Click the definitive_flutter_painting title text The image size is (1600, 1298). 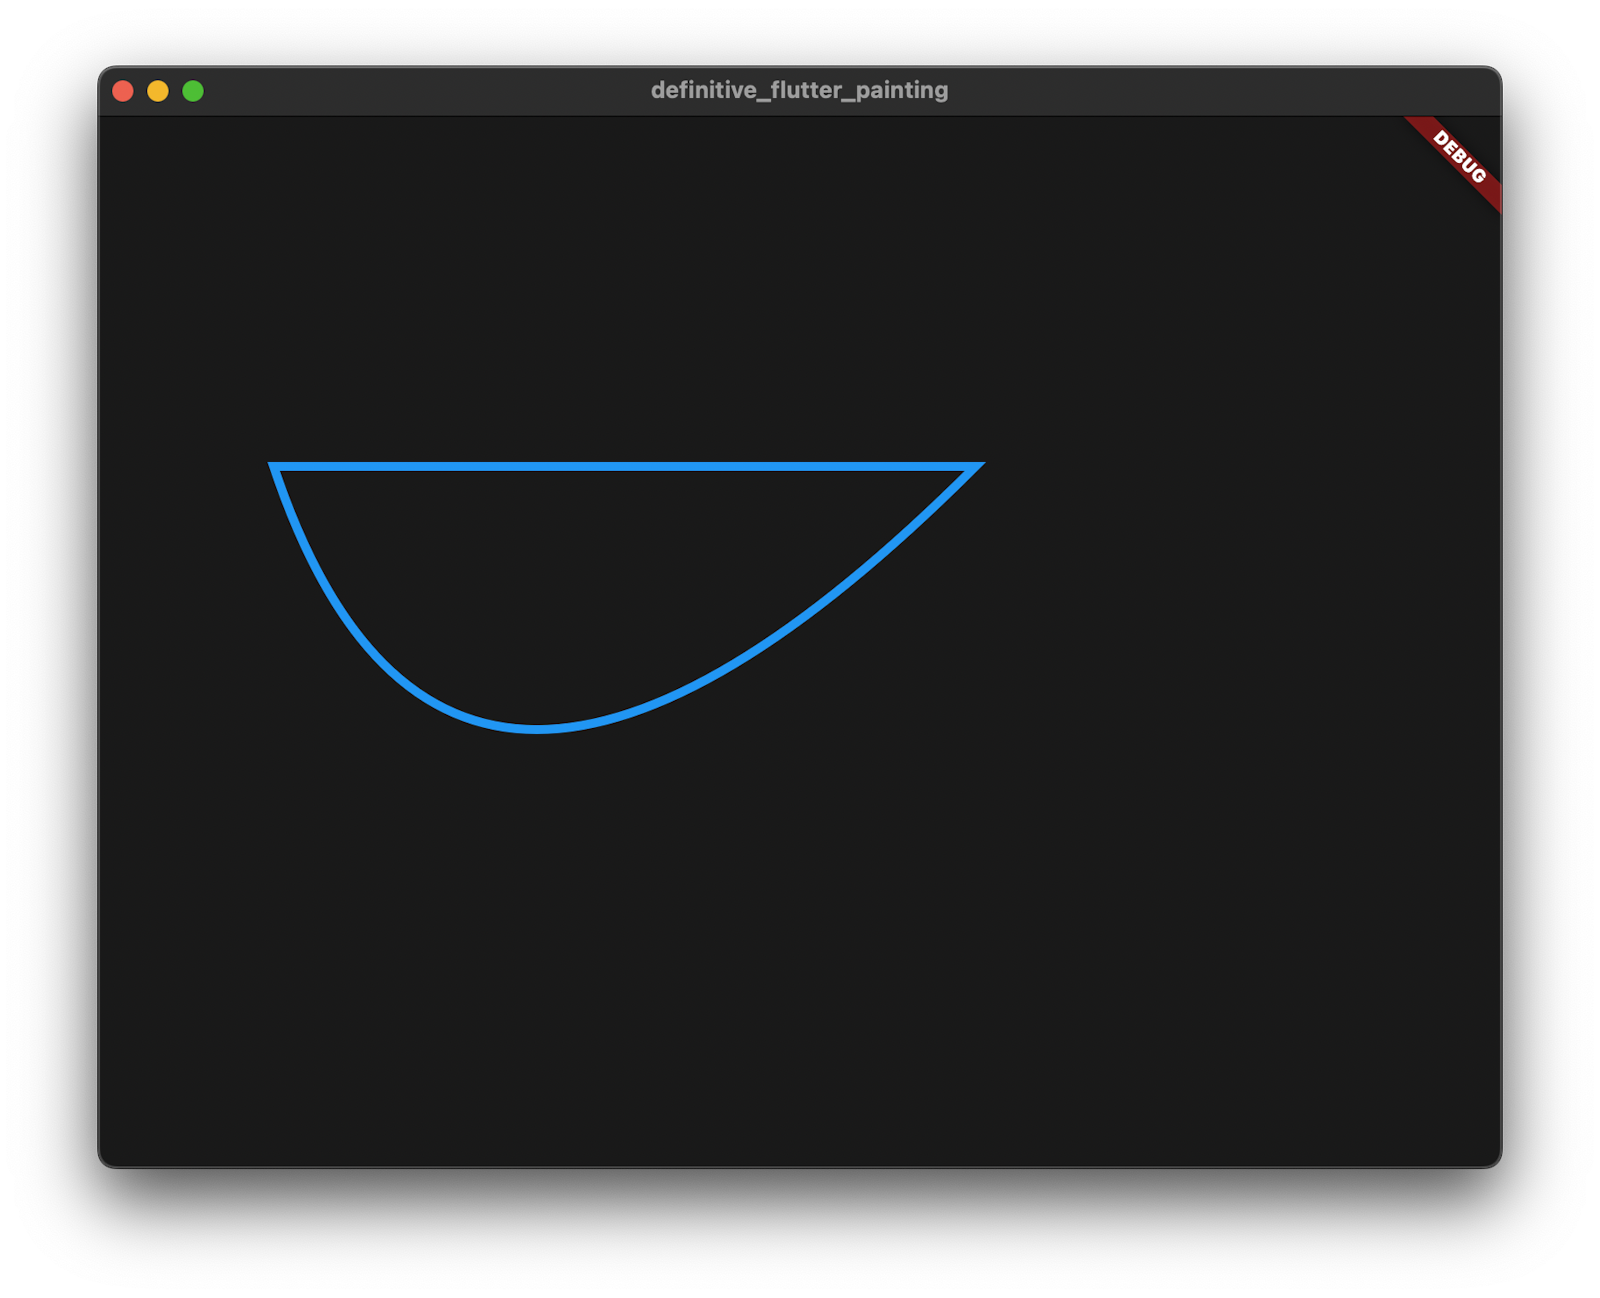799,90
